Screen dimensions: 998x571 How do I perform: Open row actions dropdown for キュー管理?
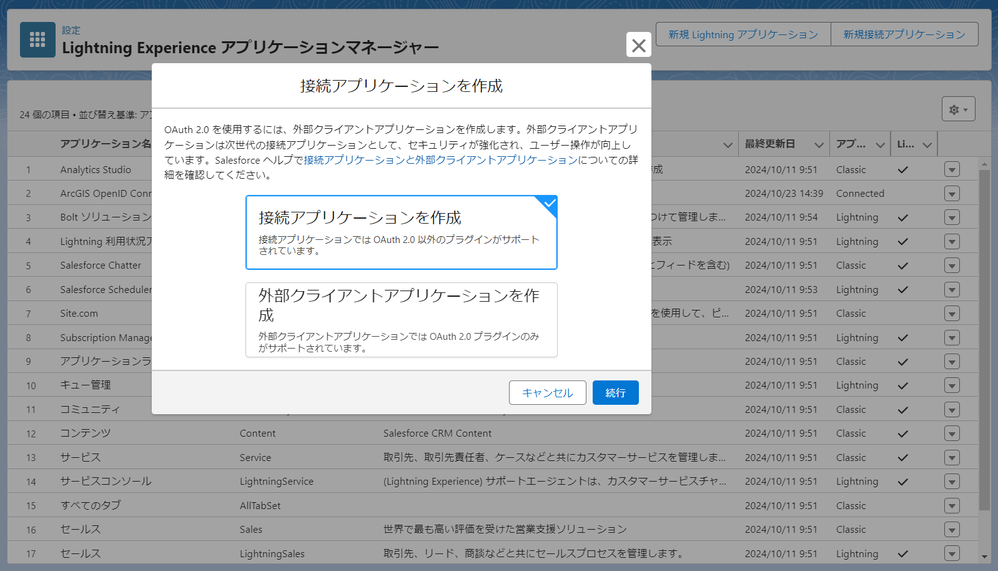click(952, 386)
